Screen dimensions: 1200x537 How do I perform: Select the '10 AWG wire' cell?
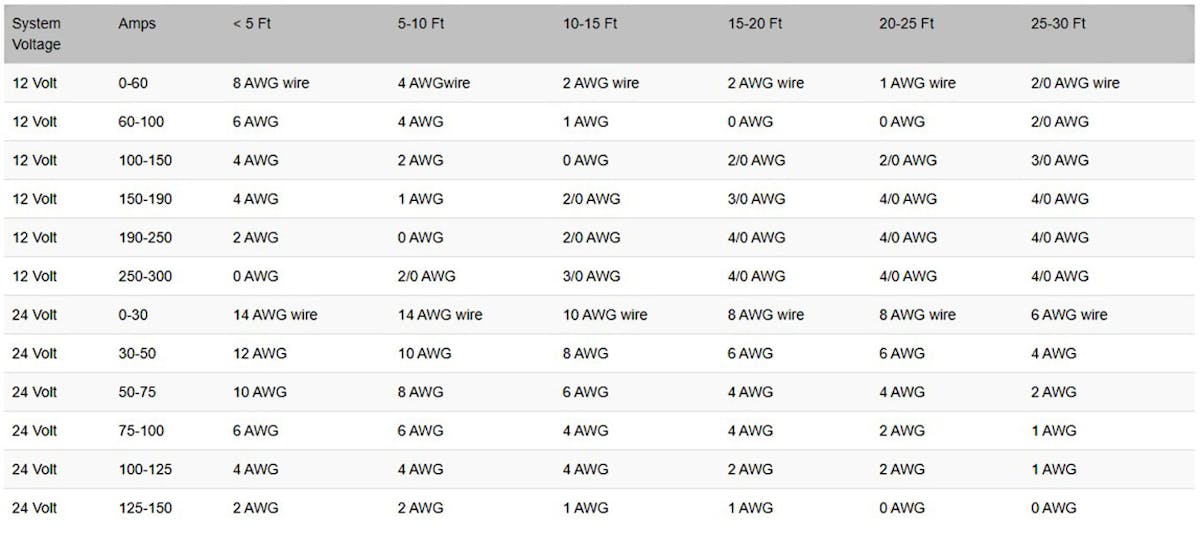605,315
